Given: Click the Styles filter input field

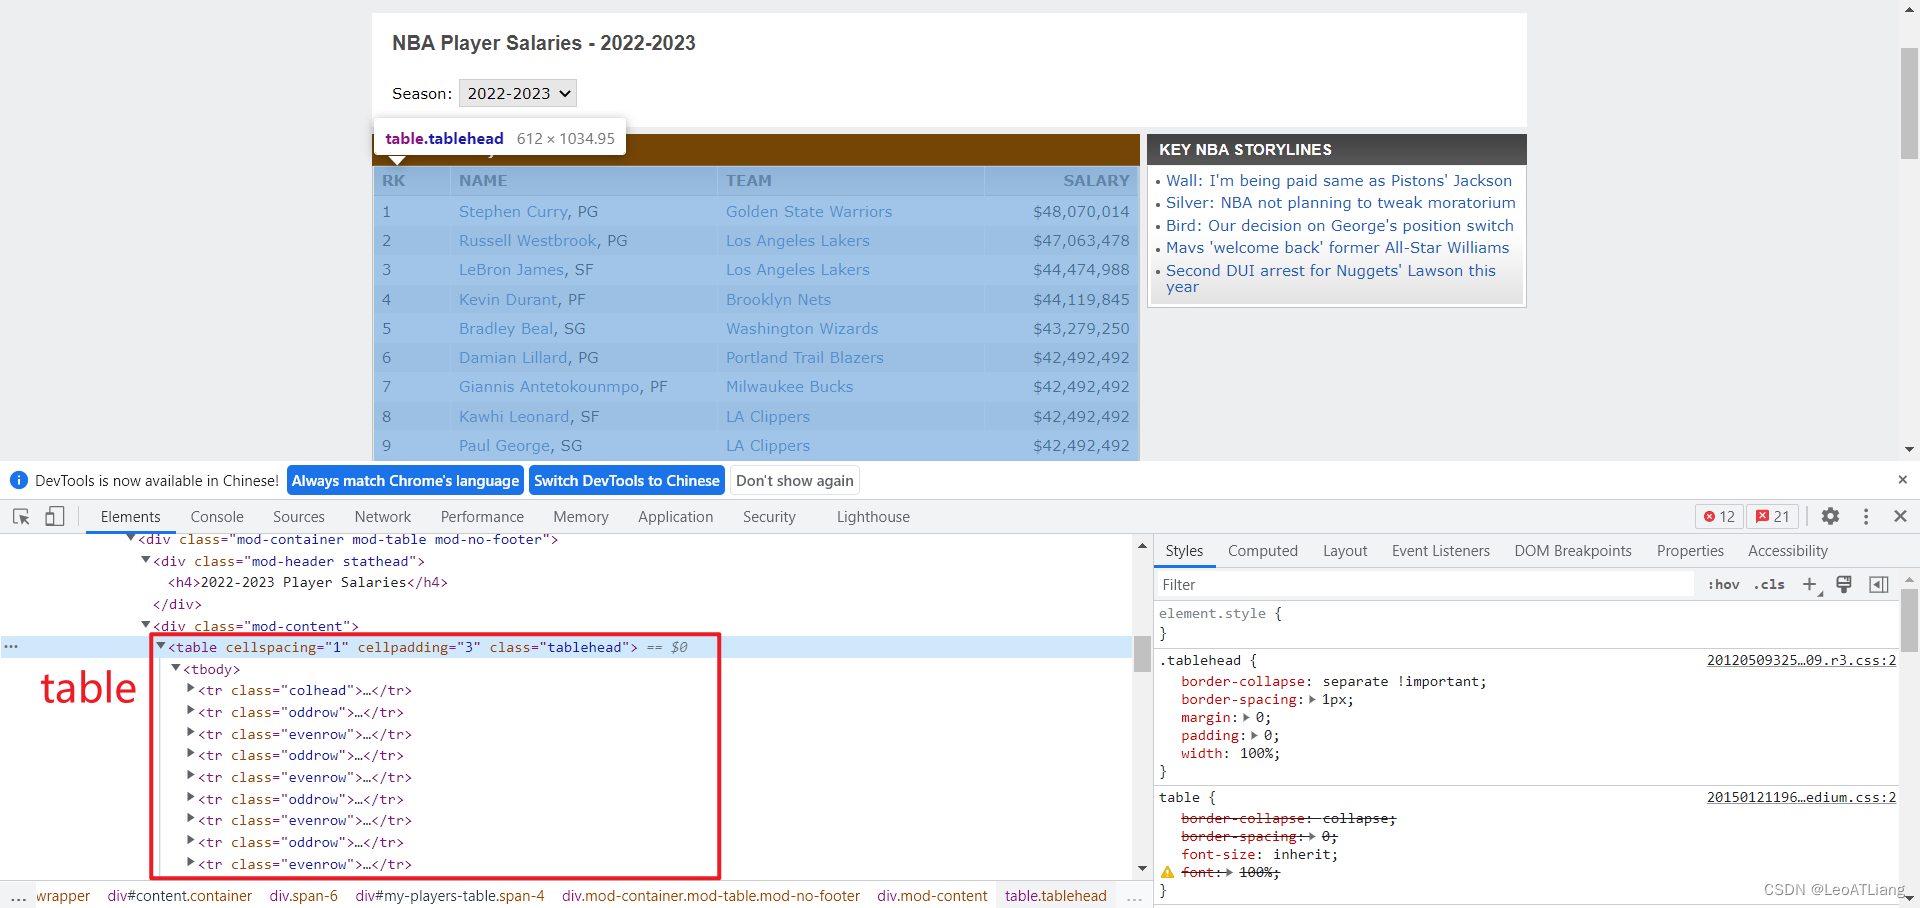Looking at the screenshot, I should (x=1425, y=584).
